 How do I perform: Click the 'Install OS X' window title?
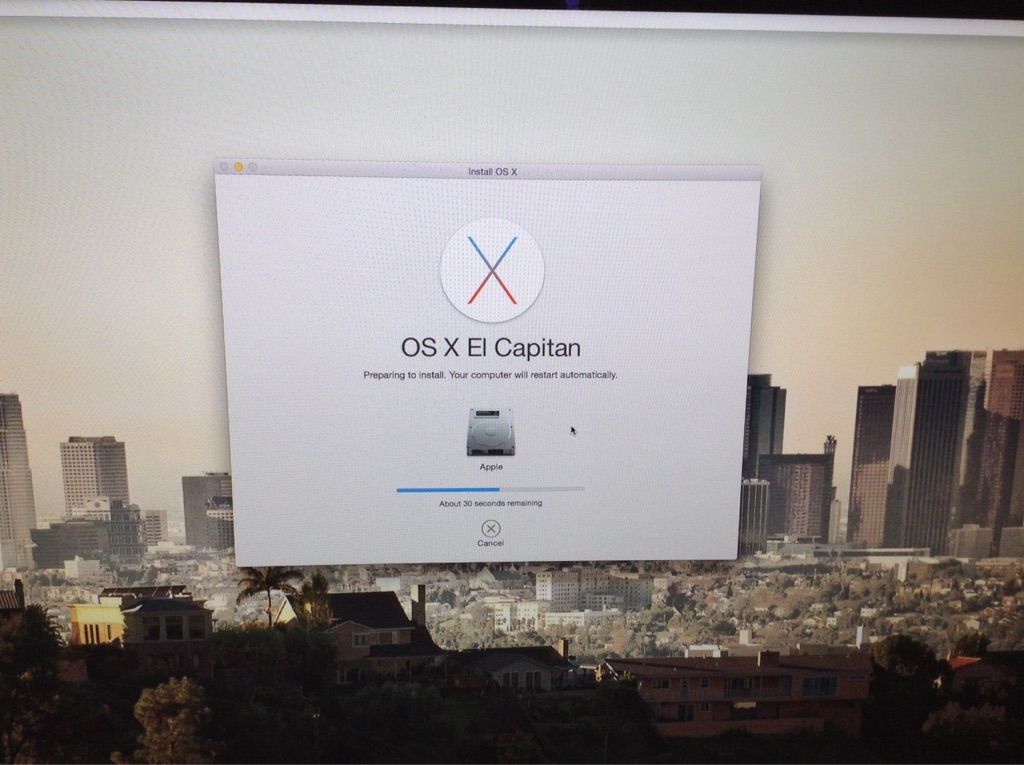pos(492,172)
